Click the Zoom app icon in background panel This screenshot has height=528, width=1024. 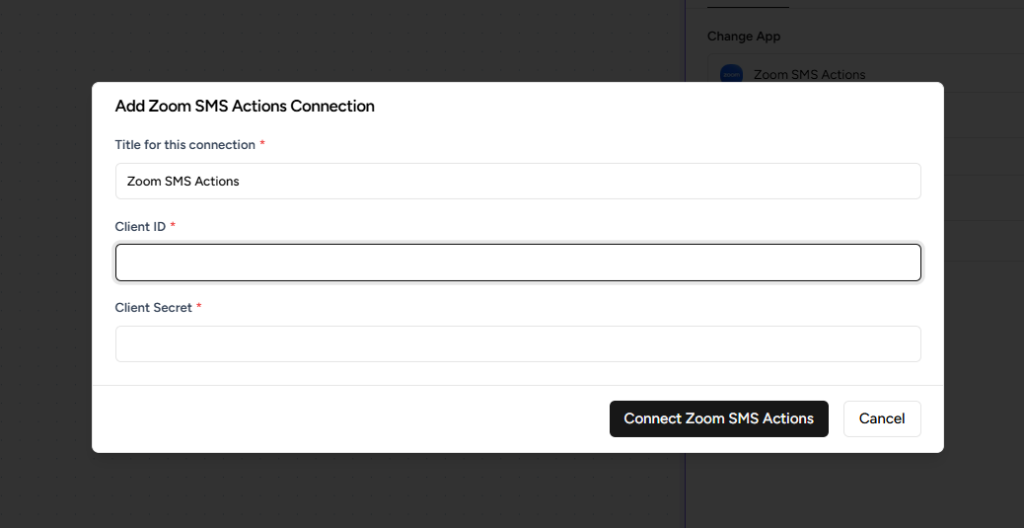coord(732,74)
